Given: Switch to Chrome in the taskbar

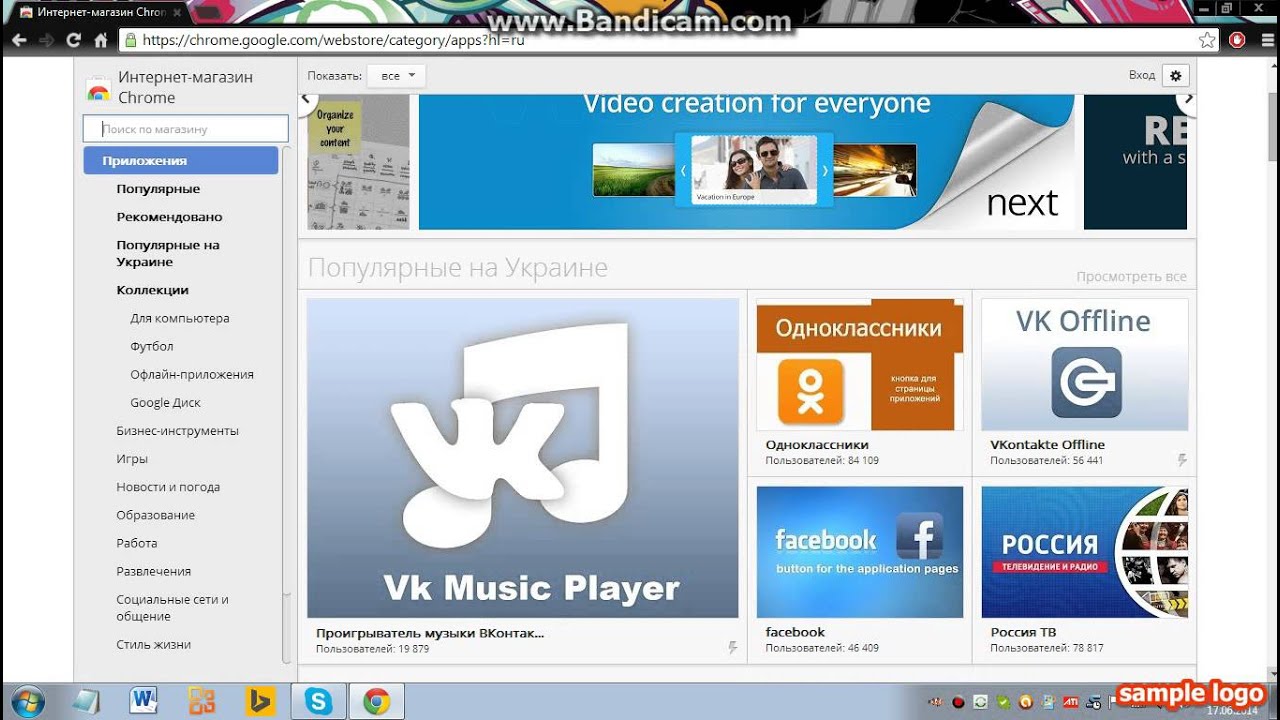Looking at the screenshot, I should [377, 701].
